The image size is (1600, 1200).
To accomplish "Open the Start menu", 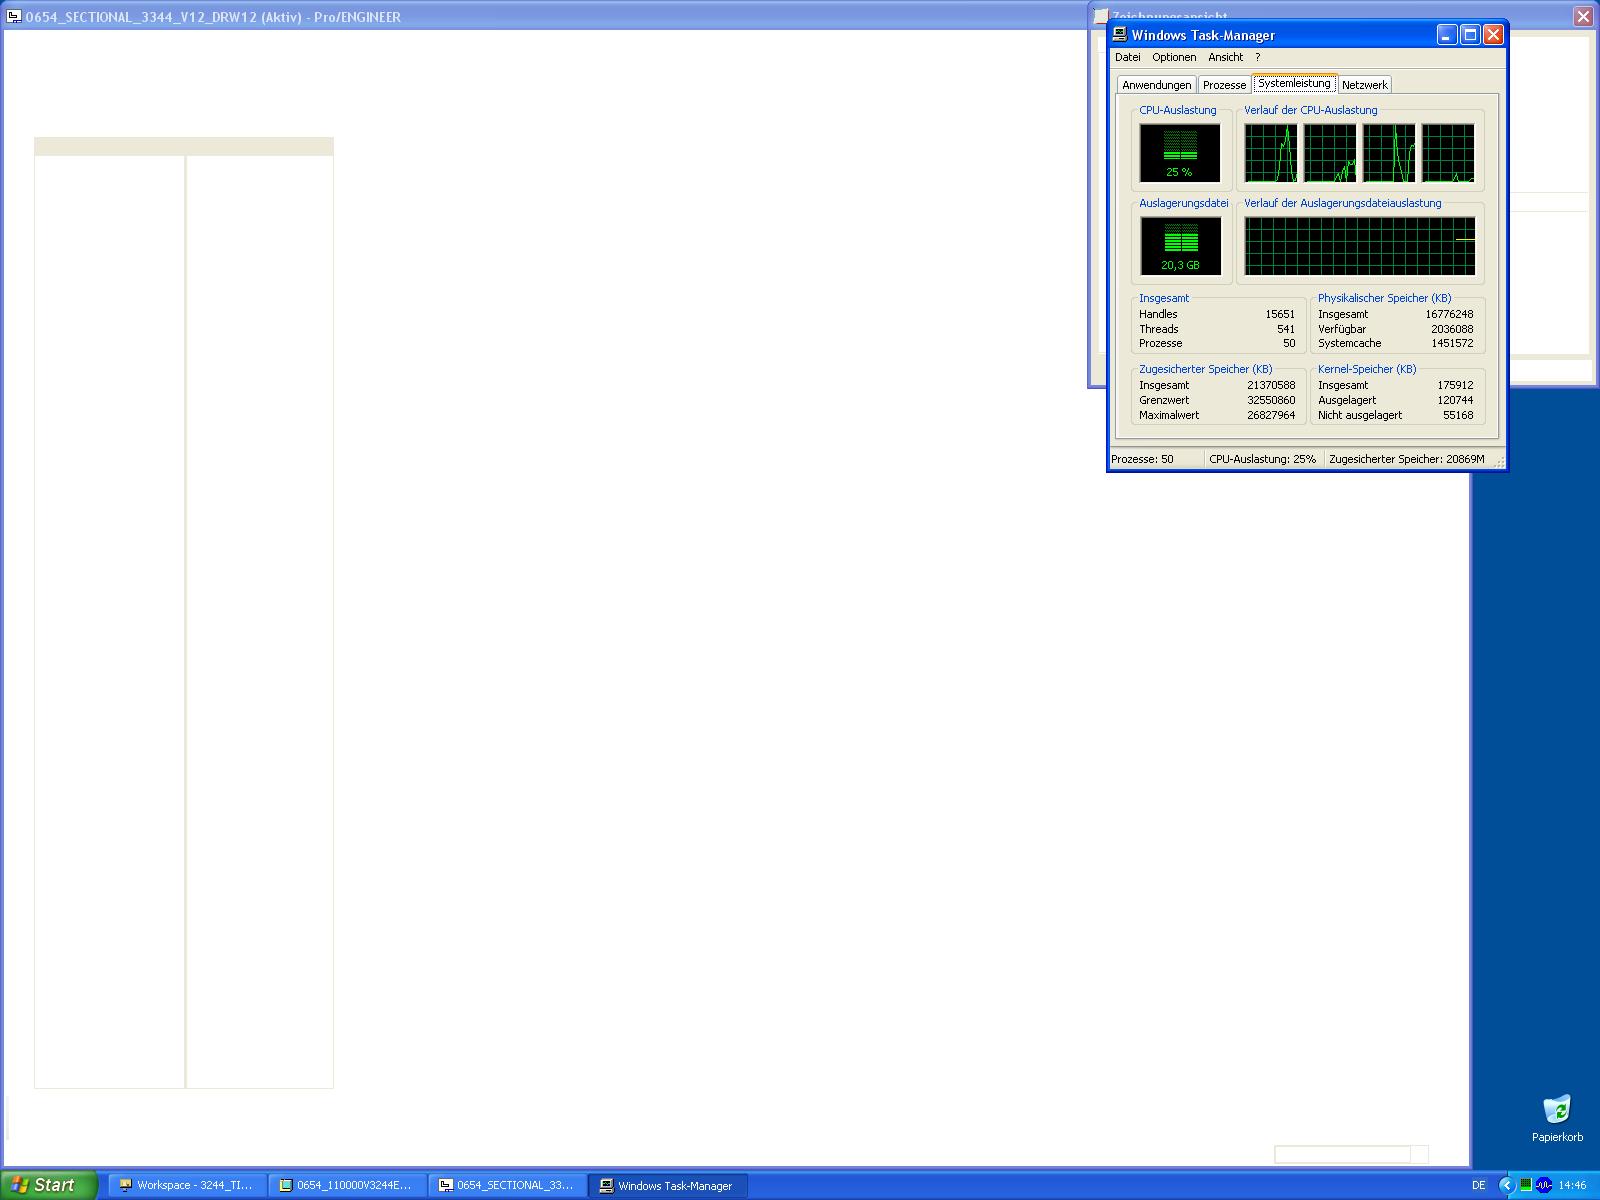I will click(49, 1185).
